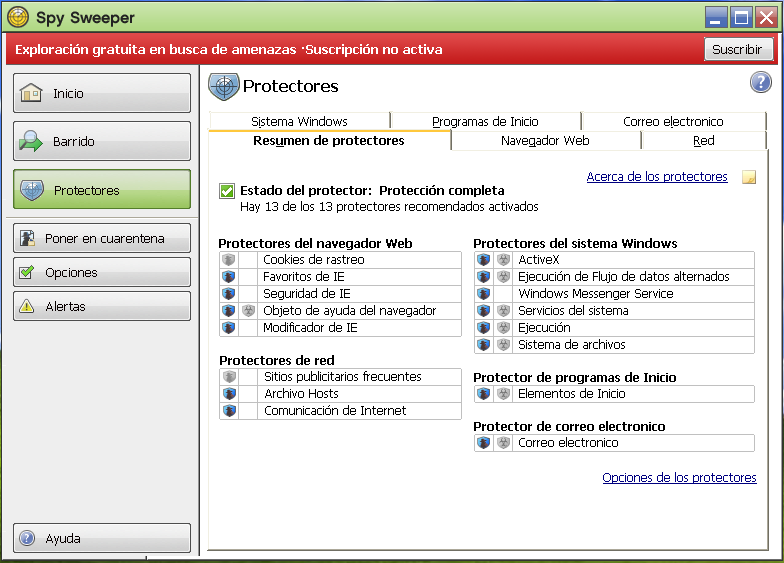Screen dimensions: 784x563
Task: Click shield icon for Seguridad de IE
Action: tap(229, 294)
